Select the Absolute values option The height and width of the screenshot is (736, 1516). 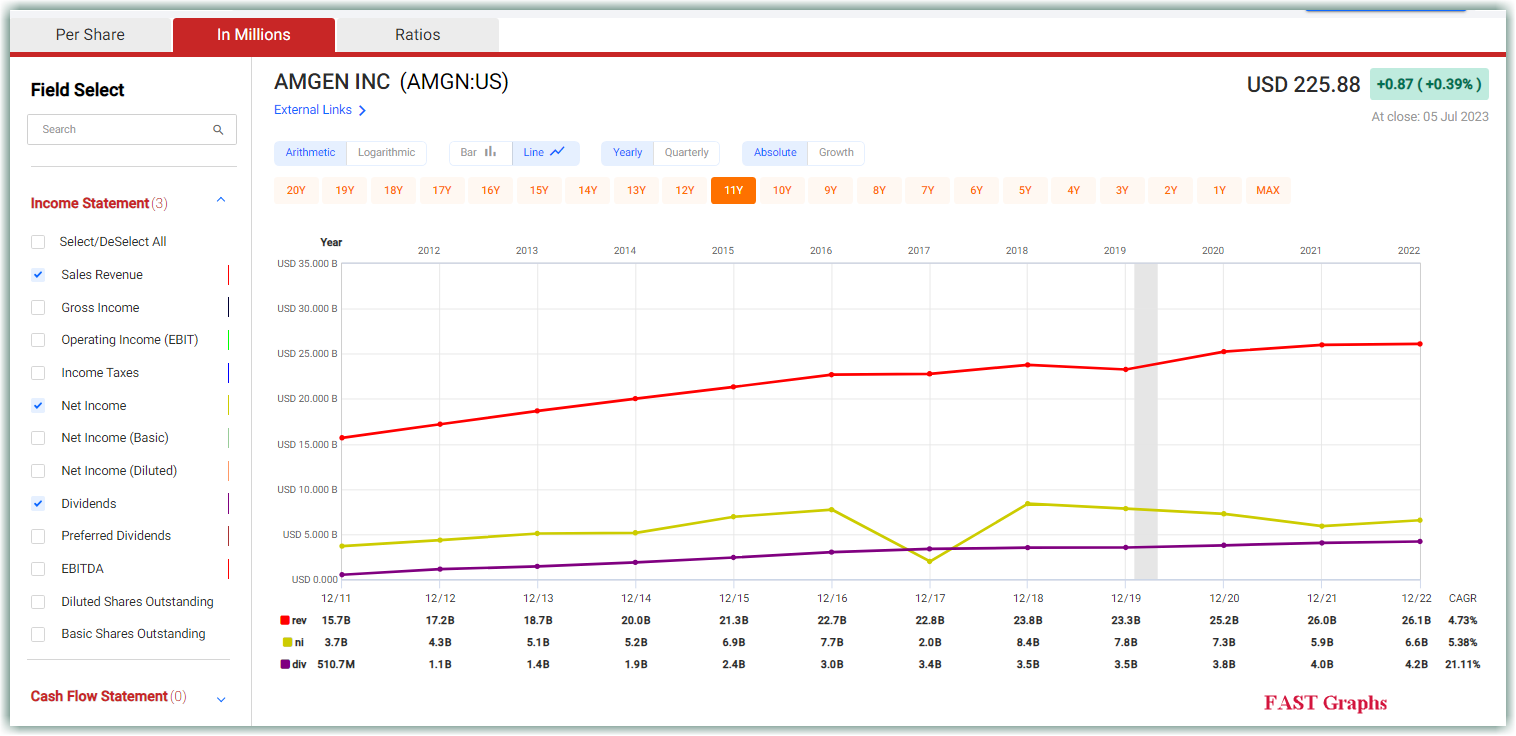[775, 153]
